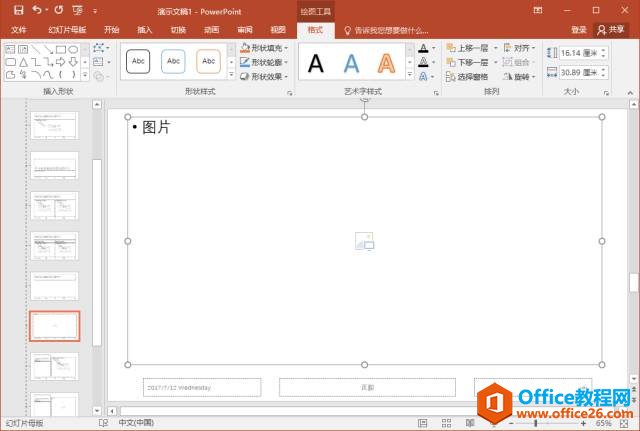Select the oval shape

pyautogui.click(x=73, y=49)
